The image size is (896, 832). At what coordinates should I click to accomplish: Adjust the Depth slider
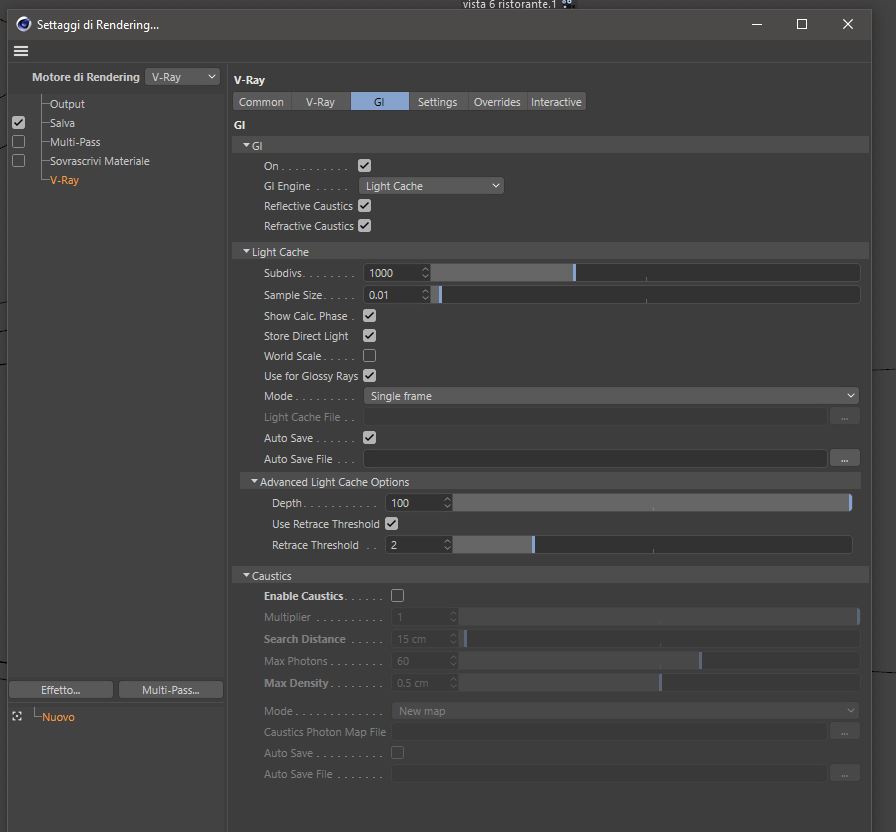pyautogui.click(x=652, y=502)
